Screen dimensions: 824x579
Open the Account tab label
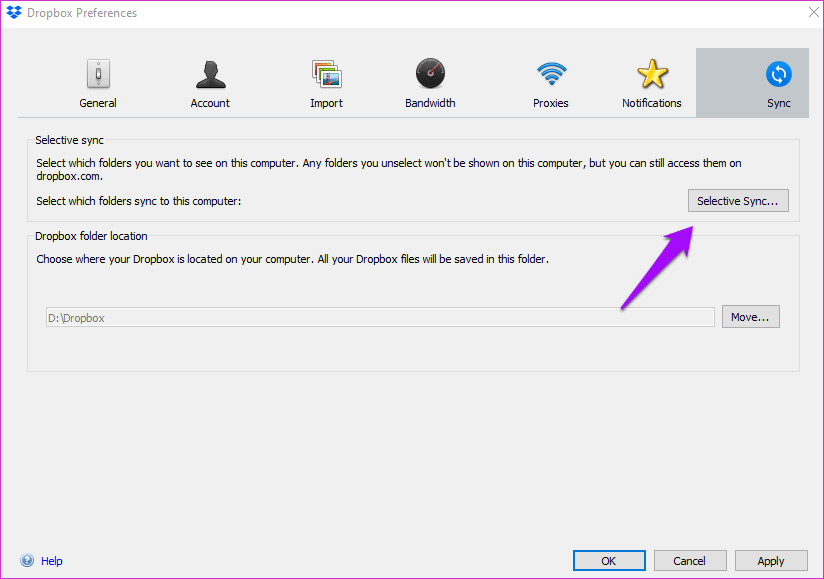[x=210, y=103]
